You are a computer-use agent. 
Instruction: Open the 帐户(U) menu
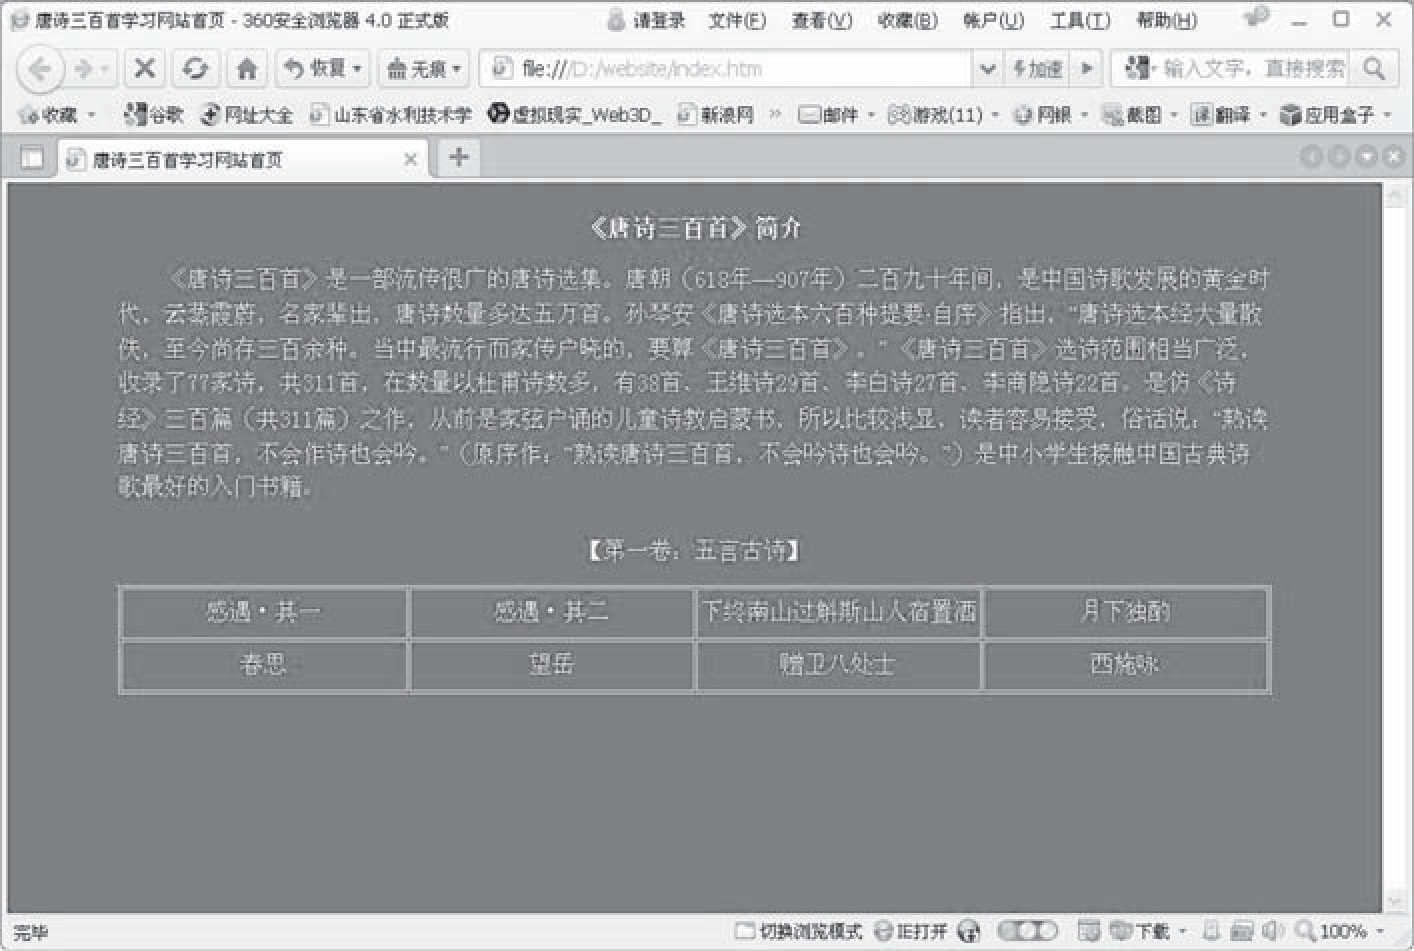(x=993, y=20)
